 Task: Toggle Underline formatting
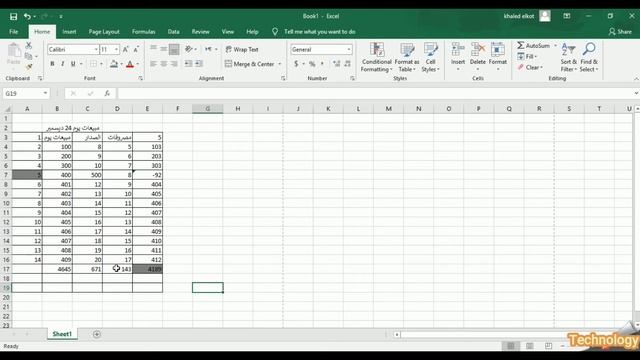[73, 64]
